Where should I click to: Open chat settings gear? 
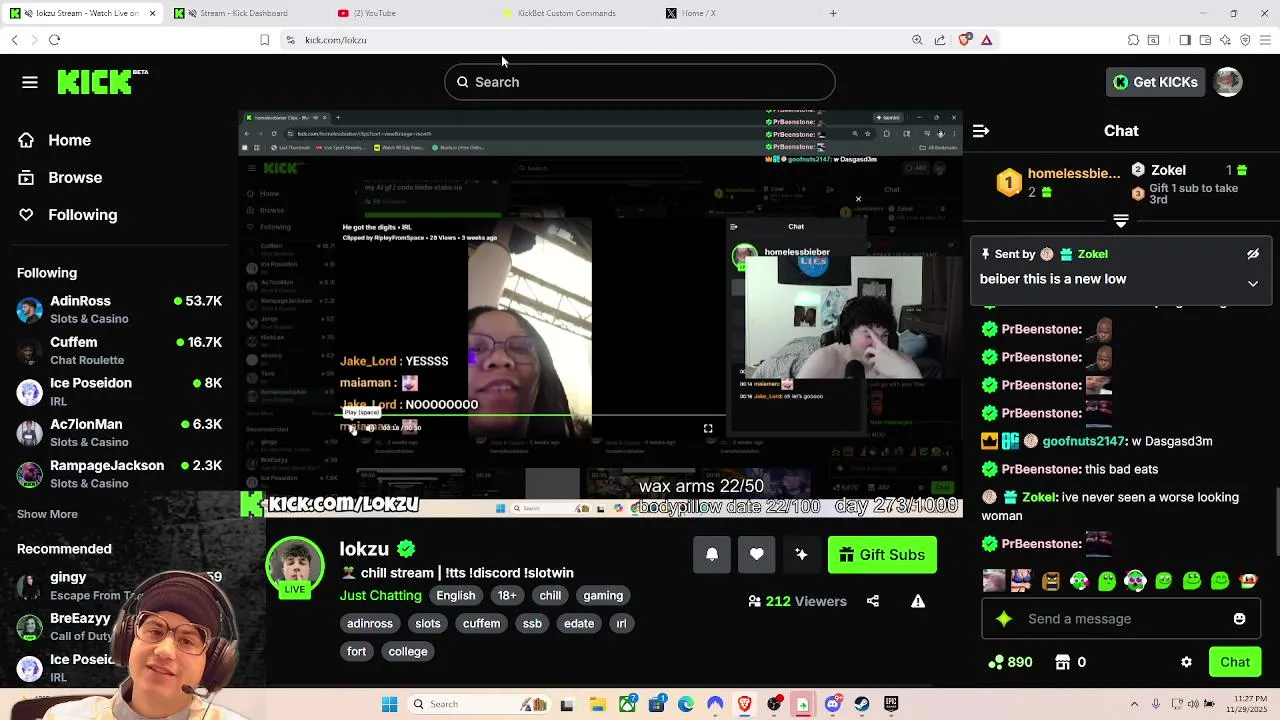[1186, 662]
